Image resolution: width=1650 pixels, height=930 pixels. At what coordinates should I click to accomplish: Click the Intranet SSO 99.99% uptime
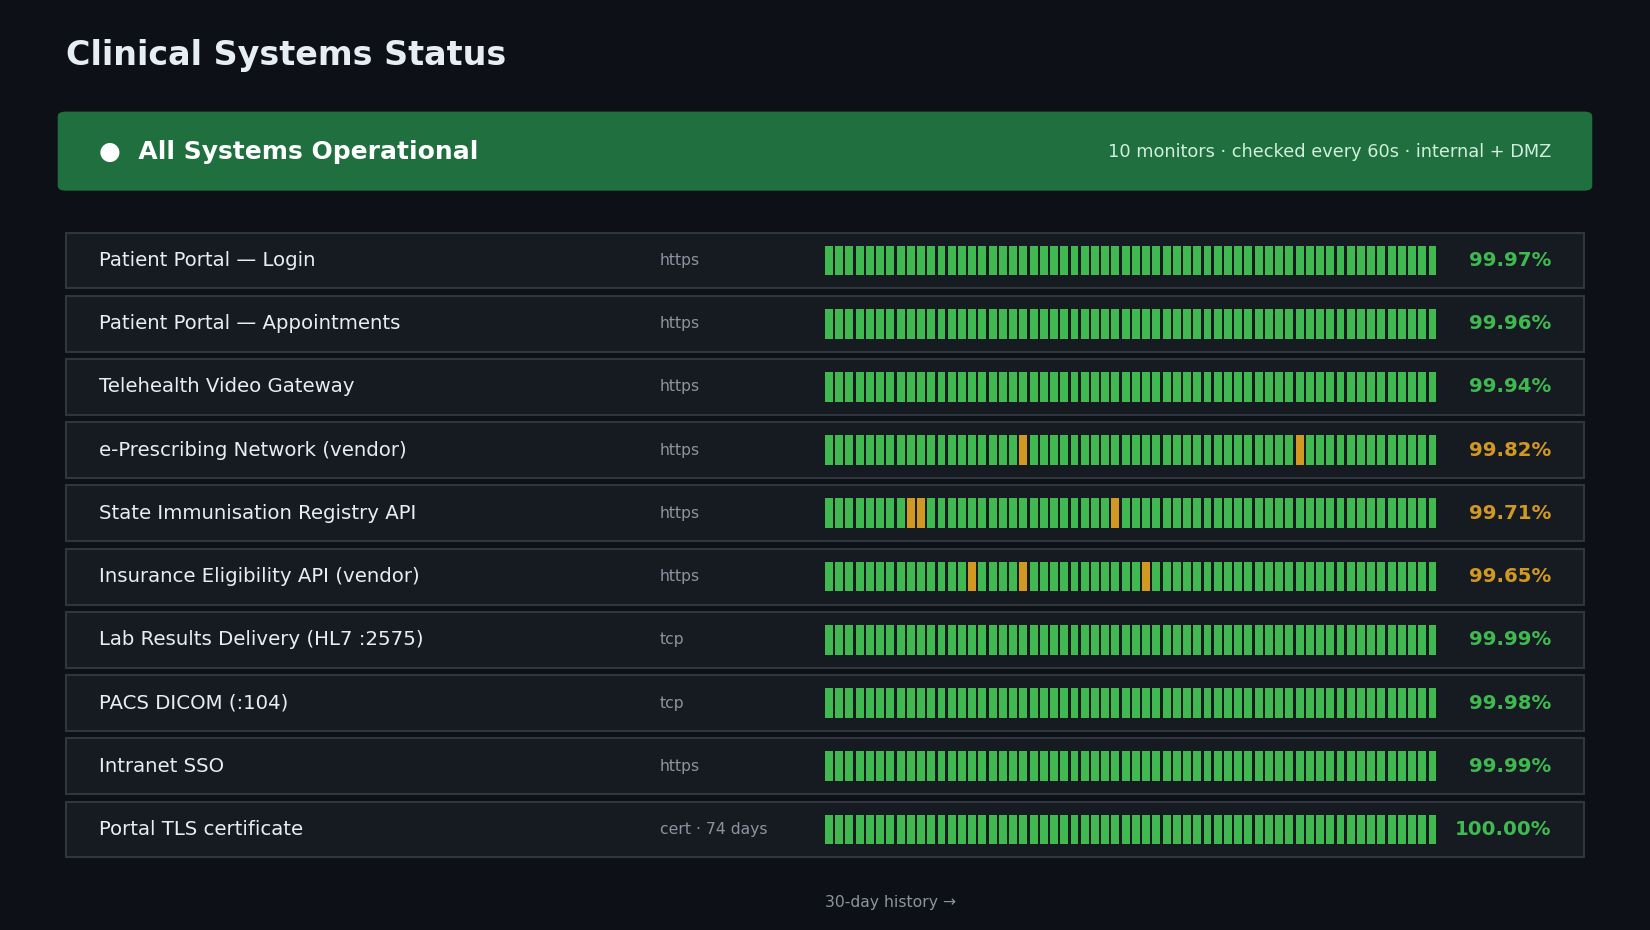[x=1510, y=766]
